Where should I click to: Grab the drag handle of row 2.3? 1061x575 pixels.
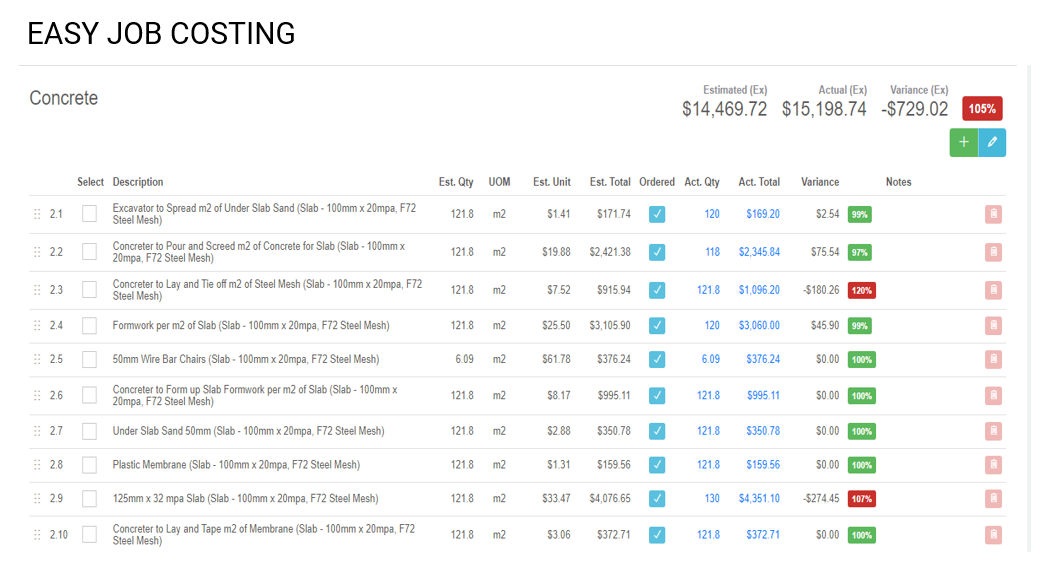(x=37, y=290)
